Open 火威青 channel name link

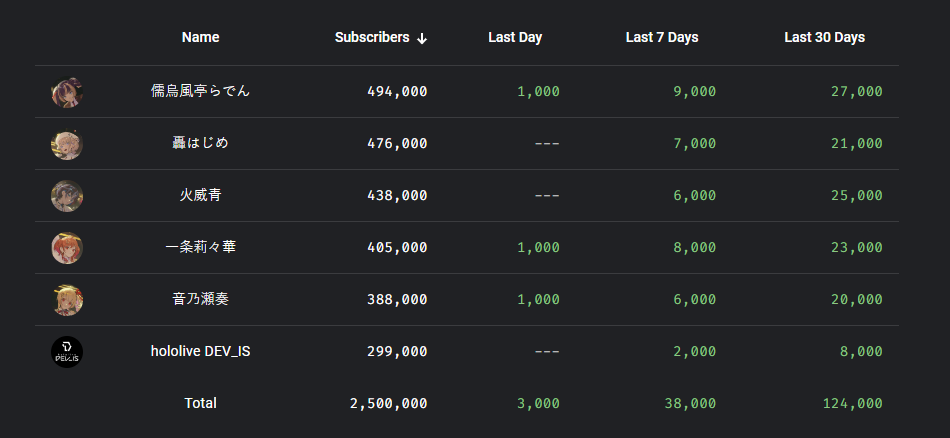pos(200,195)
